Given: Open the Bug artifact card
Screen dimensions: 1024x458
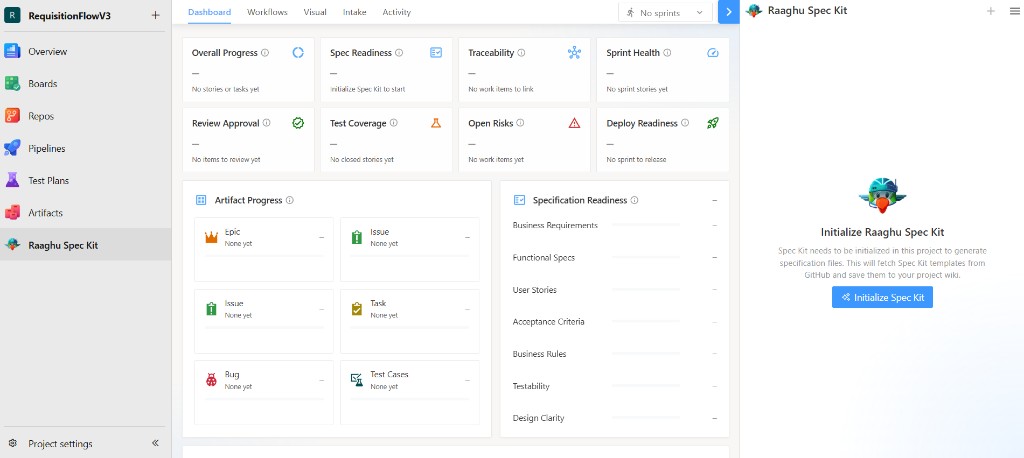Looking at the screenshot, I should point(264,393).
